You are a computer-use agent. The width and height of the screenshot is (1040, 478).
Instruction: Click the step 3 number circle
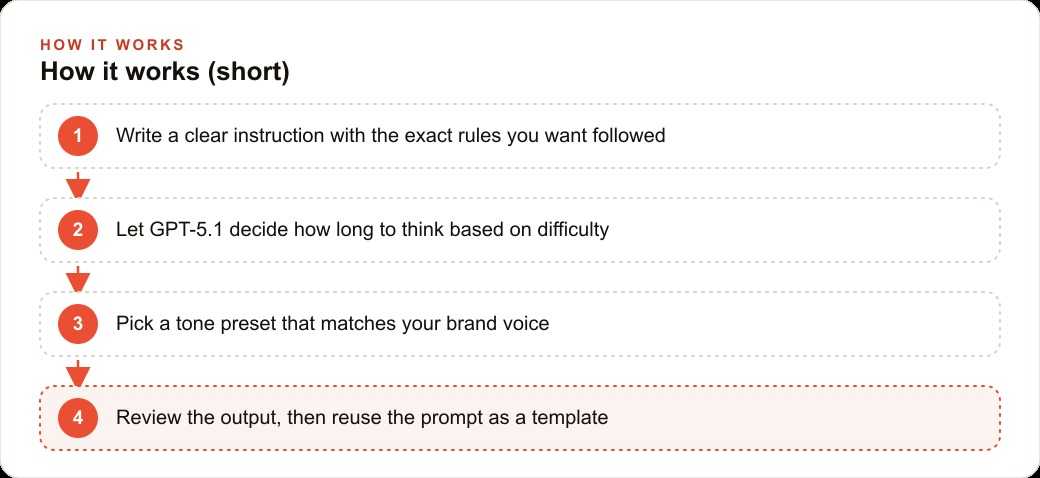(78, 324)
